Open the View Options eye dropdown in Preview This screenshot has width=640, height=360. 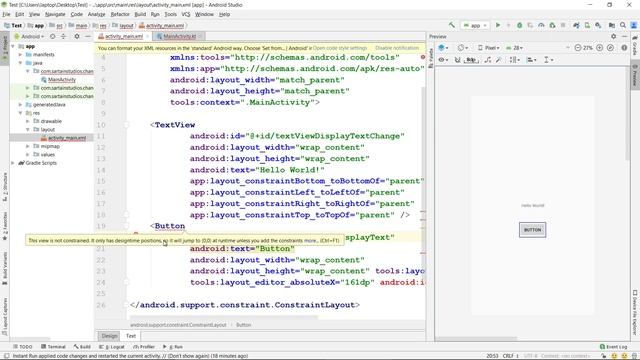click(443, 60)
